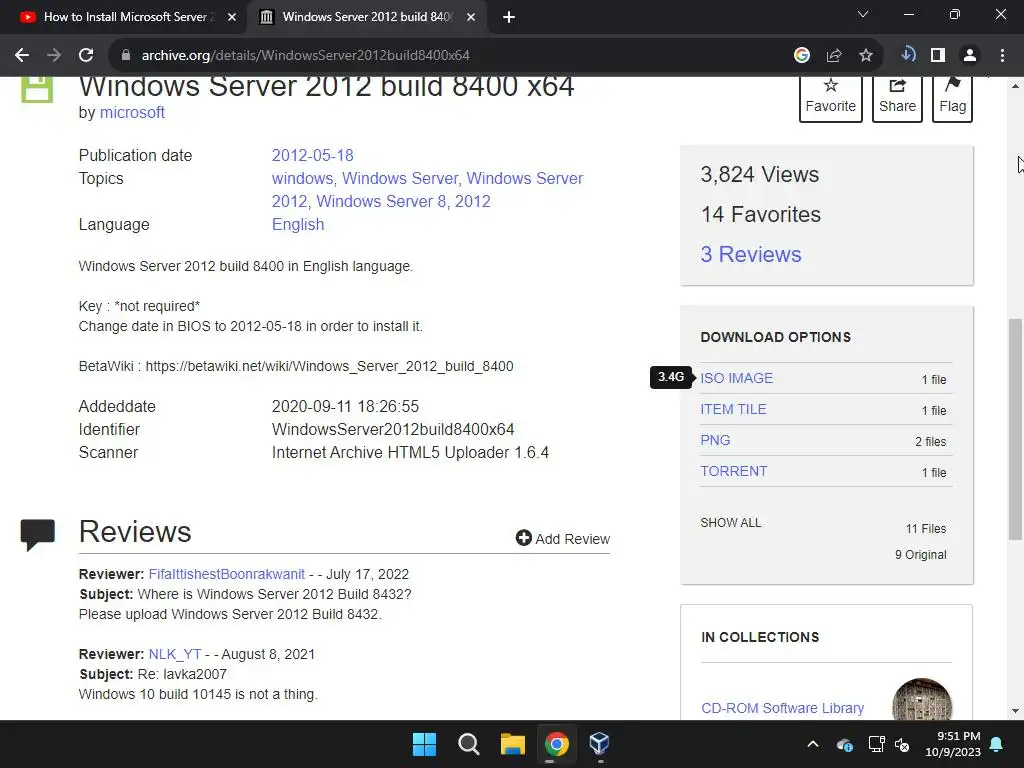Click the scrollbar up arrow
The height and width of the screenshot is (768, 1024).
pyautogui.click(x=1015, y=86)
